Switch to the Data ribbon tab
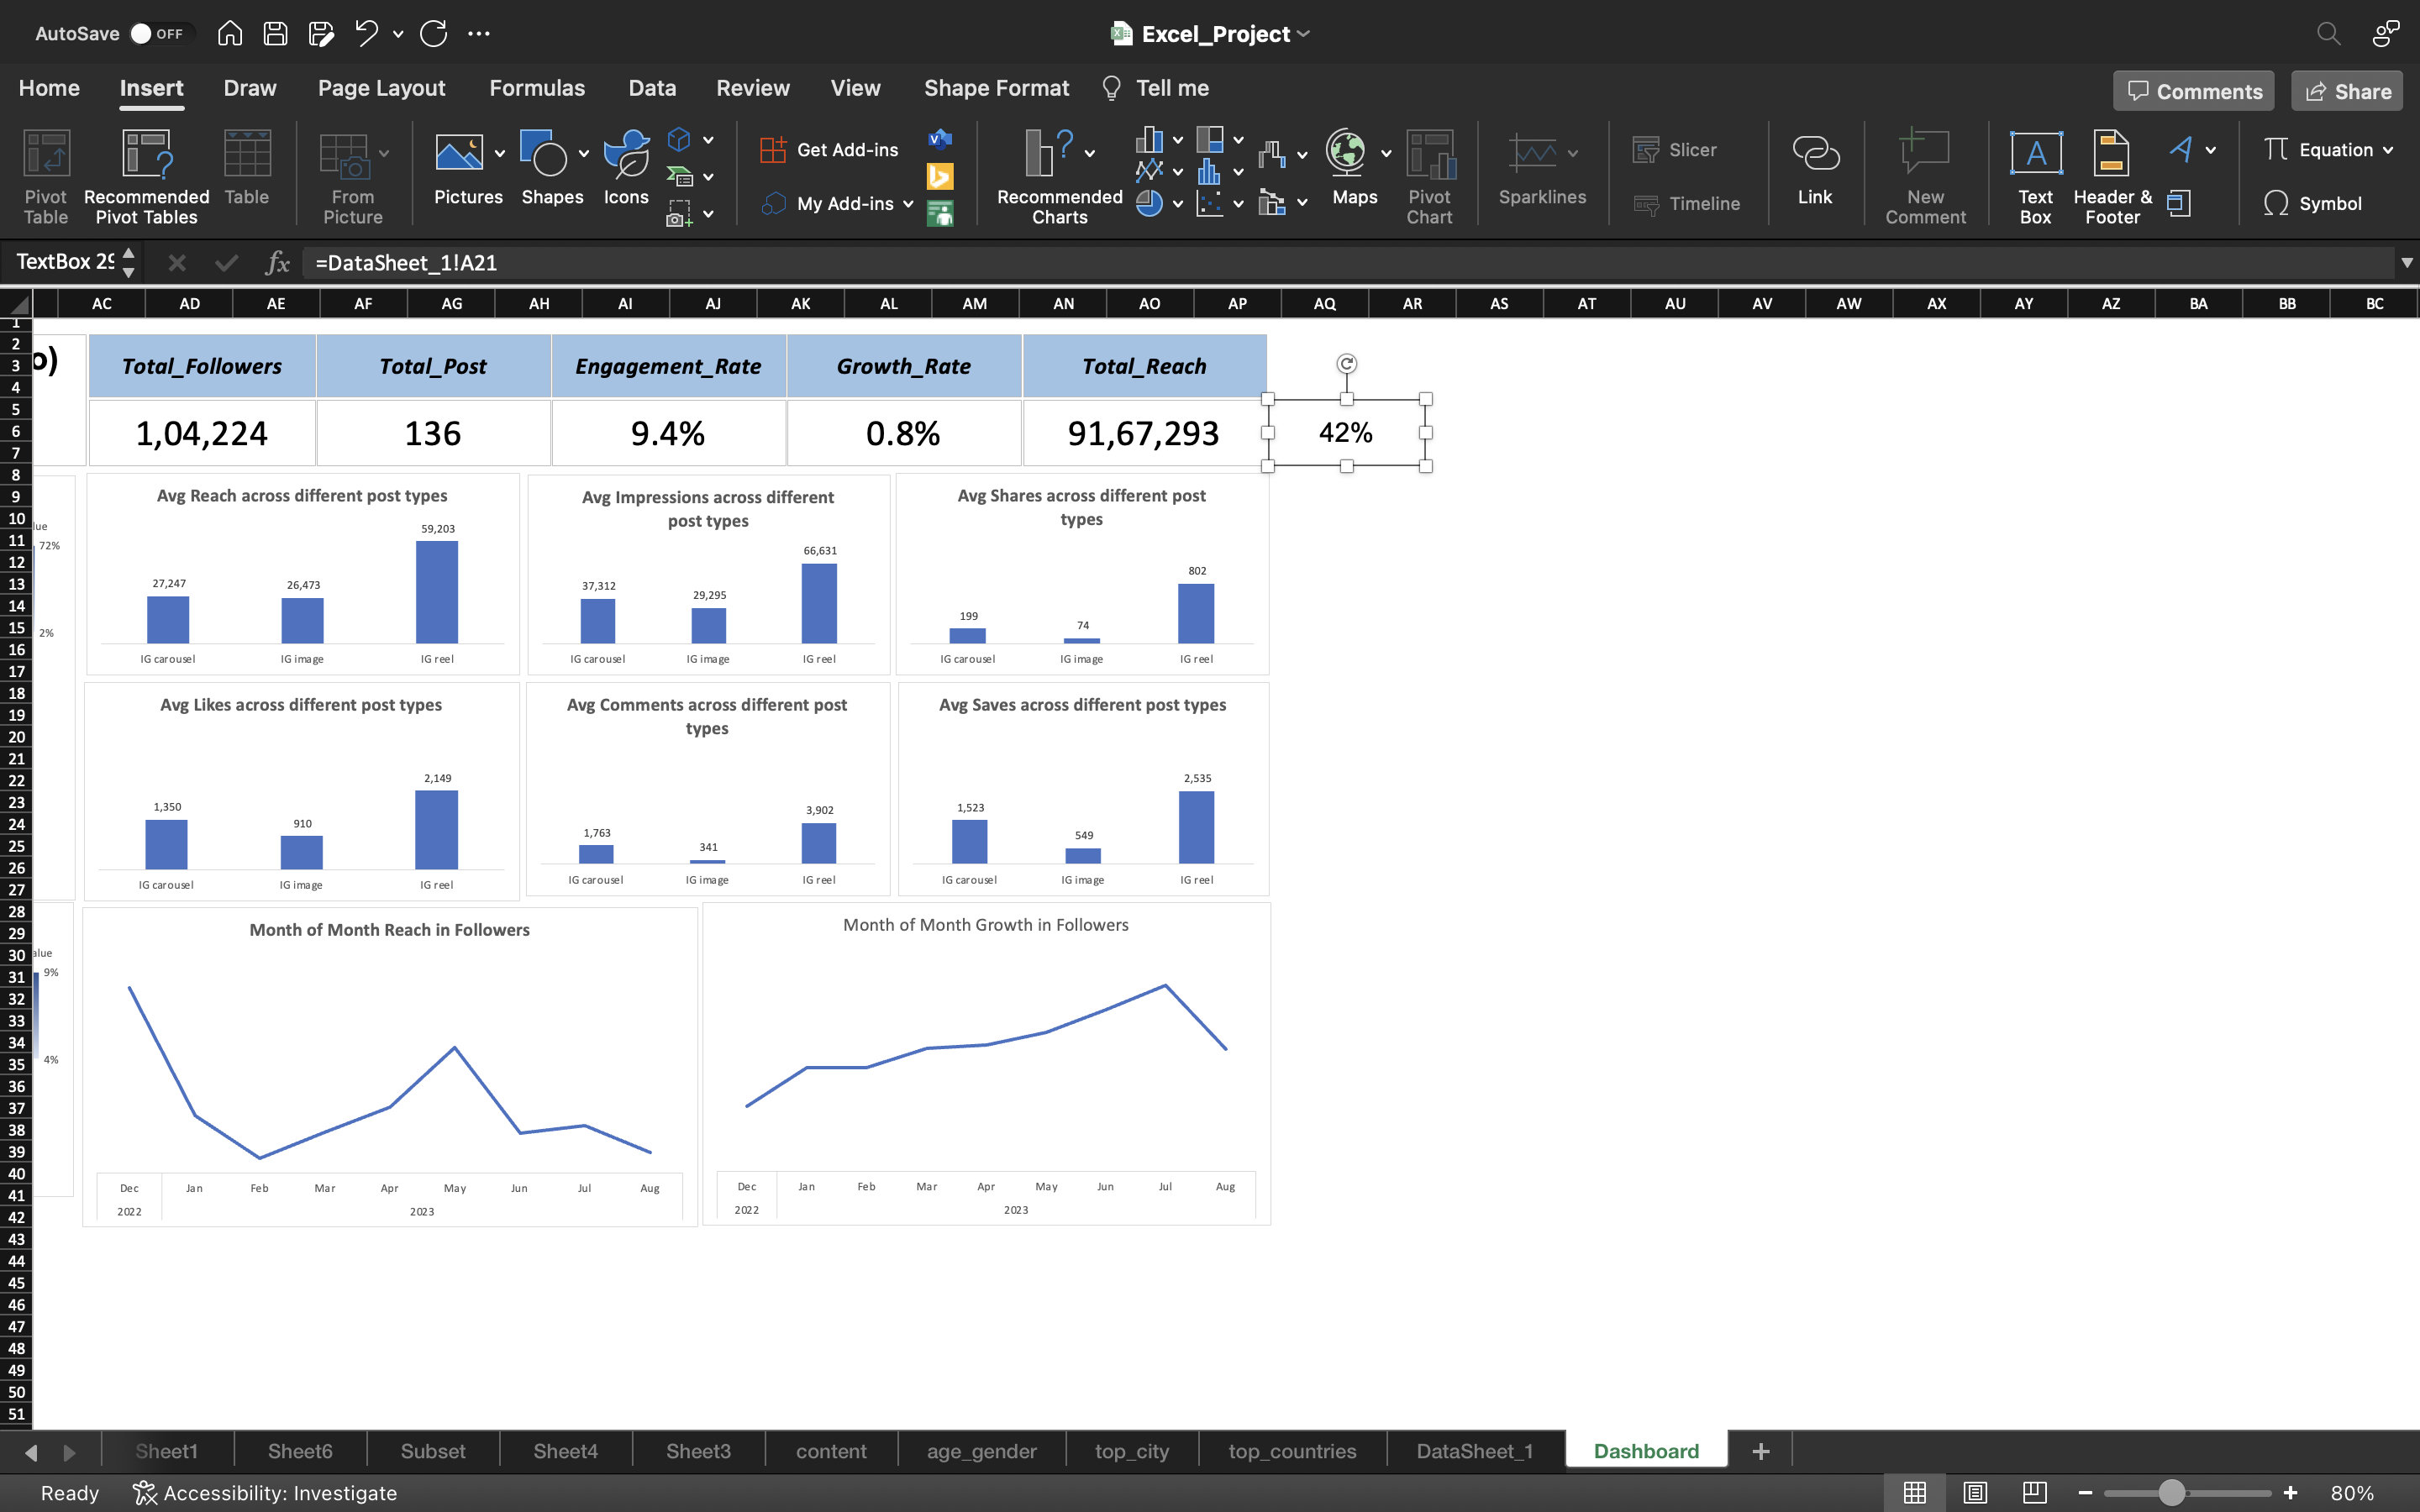The height and width of the screenshot is (1512, 2420). [x=652, y=88]
